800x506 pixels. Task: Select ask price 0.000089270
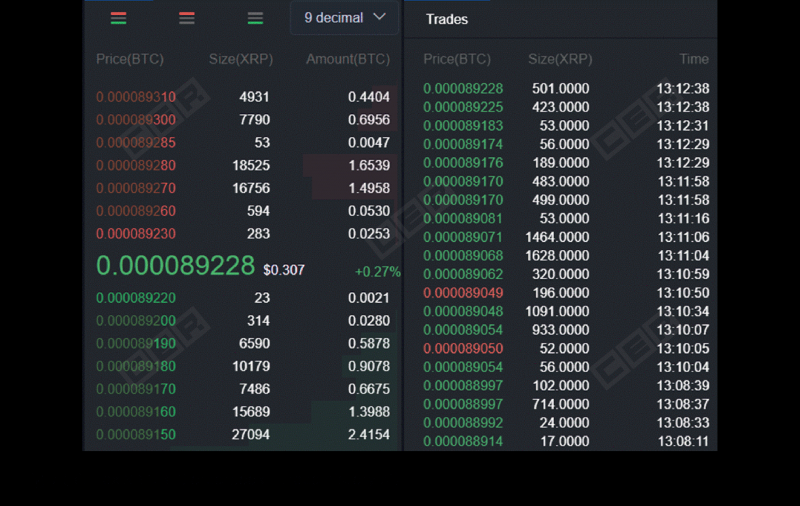[136, 188]
